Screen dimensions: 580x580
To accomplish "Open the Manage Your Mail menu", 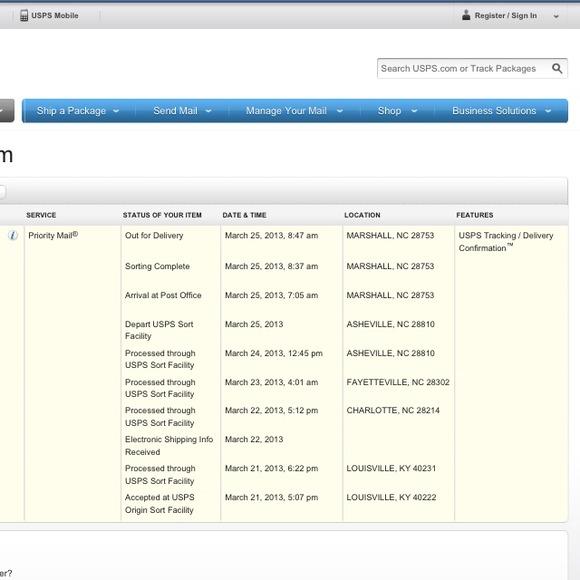I will pos(286,111).
